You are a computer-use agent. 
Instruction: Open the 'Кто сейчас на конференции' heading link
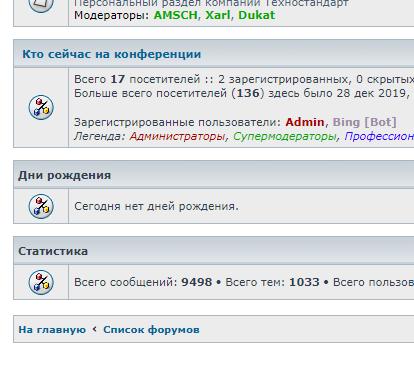(112, 54)
